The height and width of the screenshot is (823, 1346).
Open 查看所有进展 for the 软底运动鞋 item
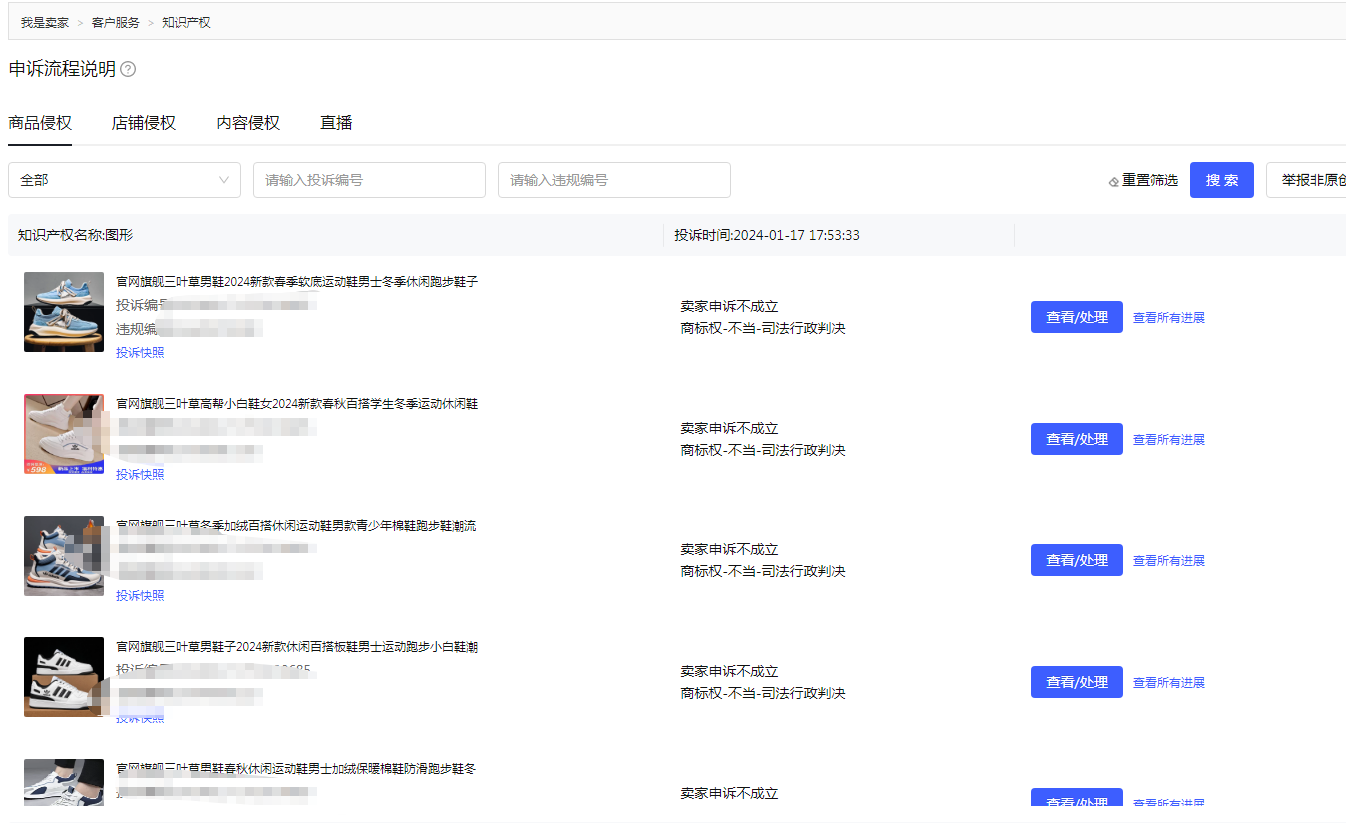click(1169, 318)
